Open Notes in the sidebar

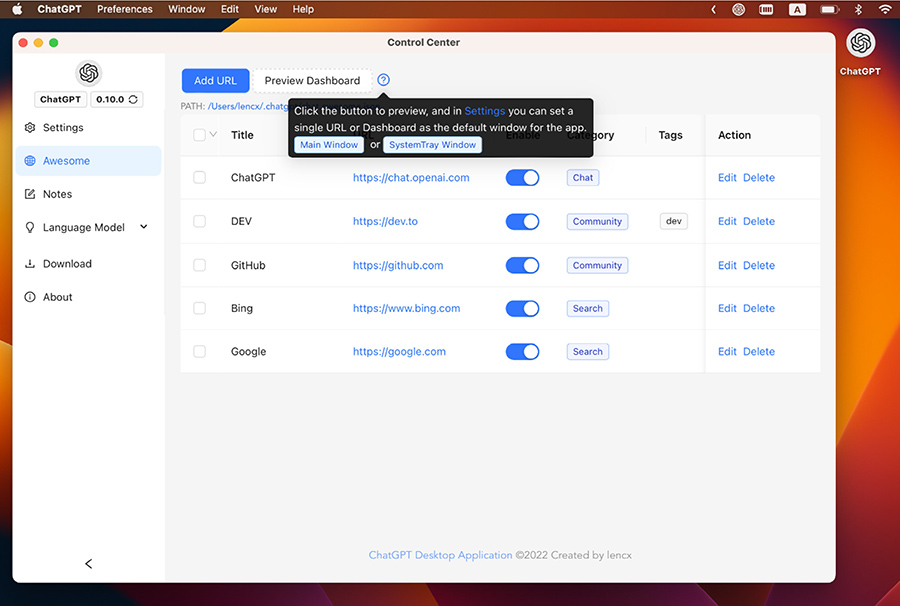88,194
